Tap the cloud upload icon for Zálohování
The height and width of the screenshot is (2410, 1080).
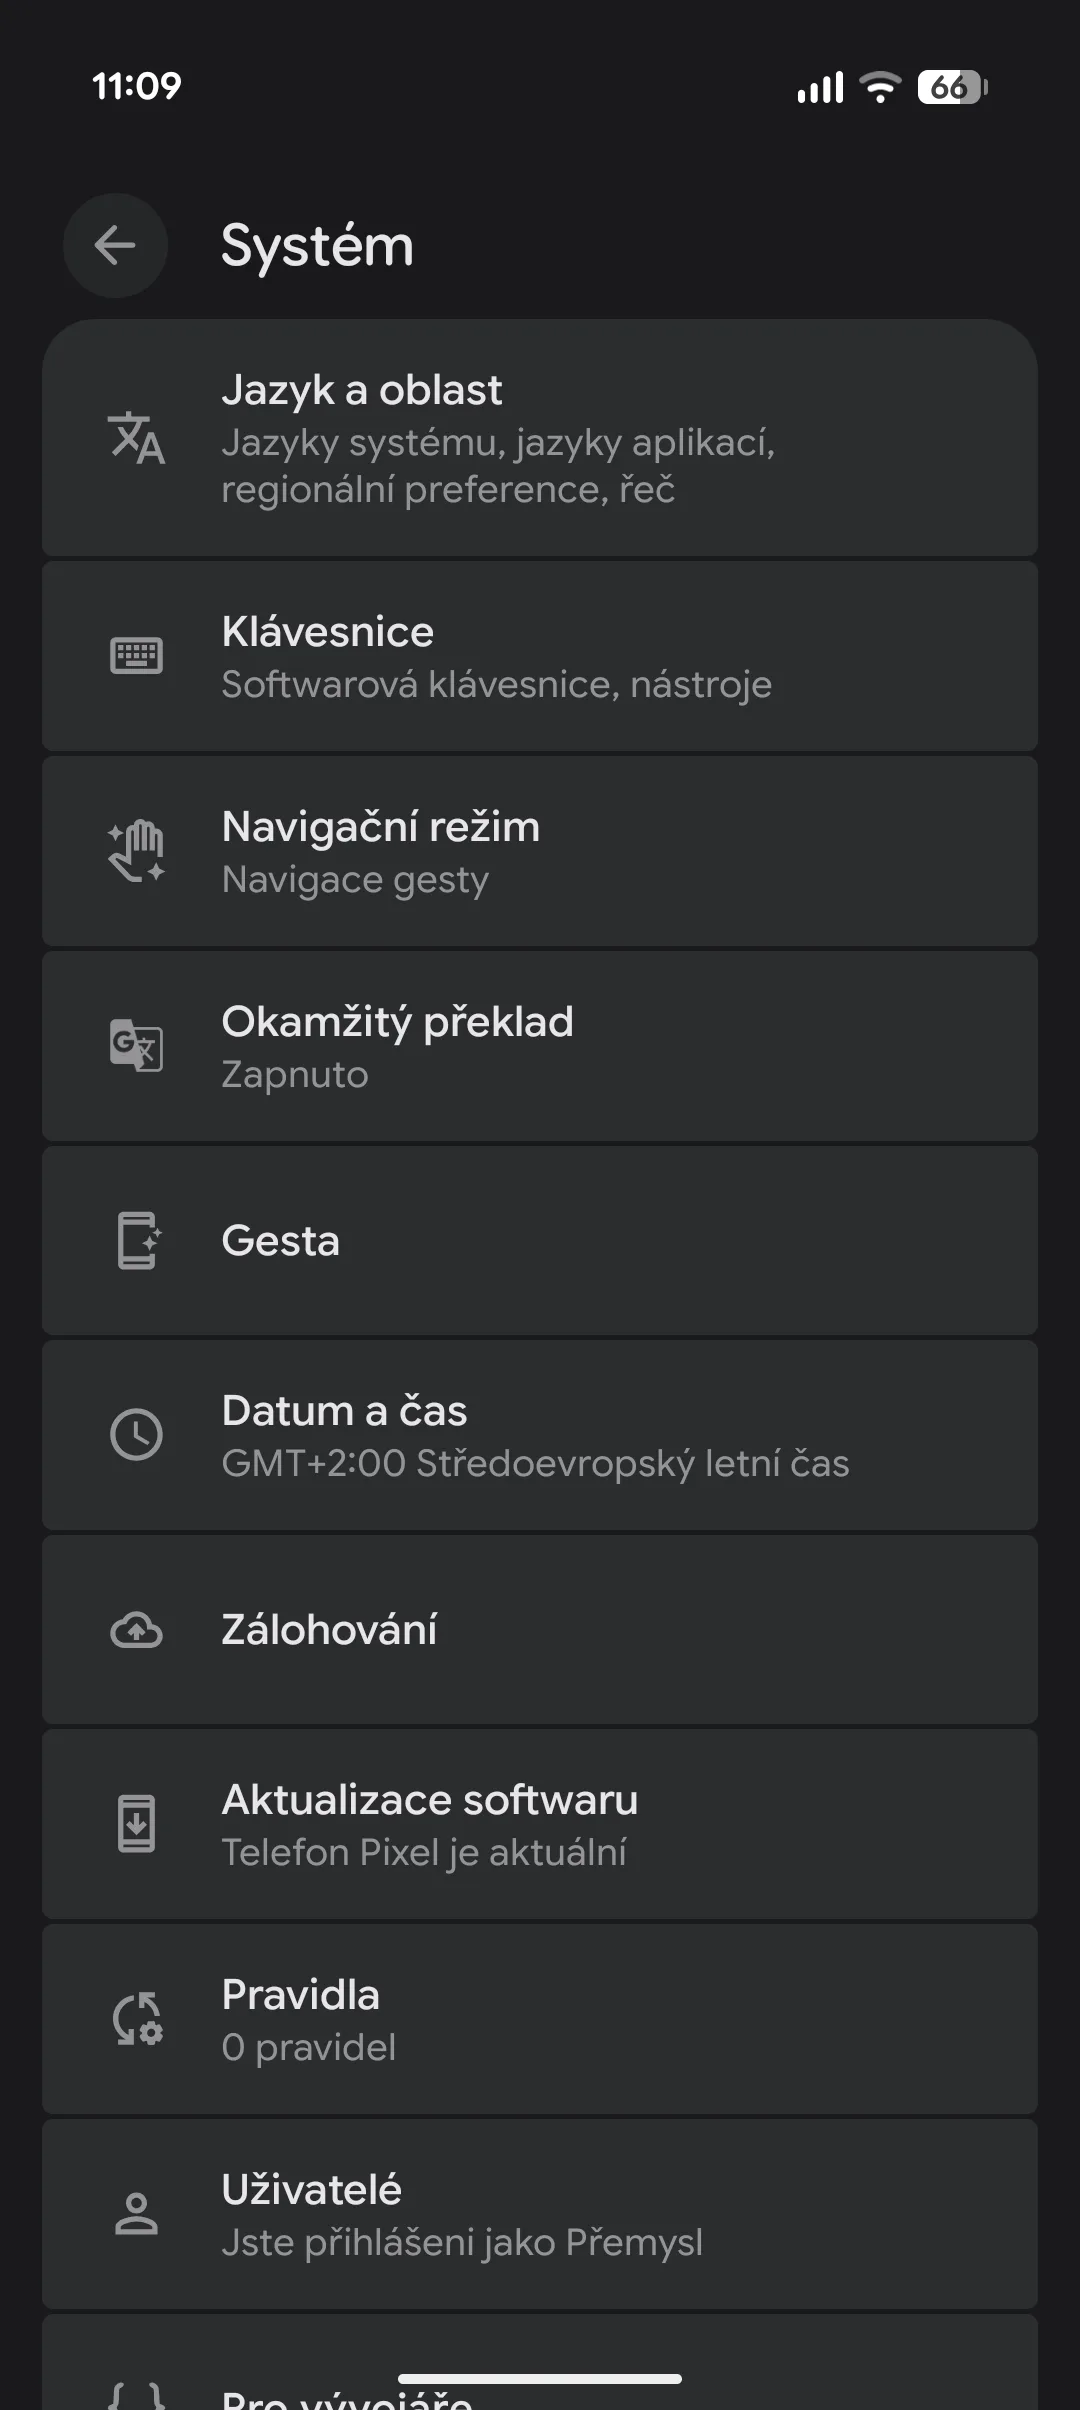pos(136,1630)
